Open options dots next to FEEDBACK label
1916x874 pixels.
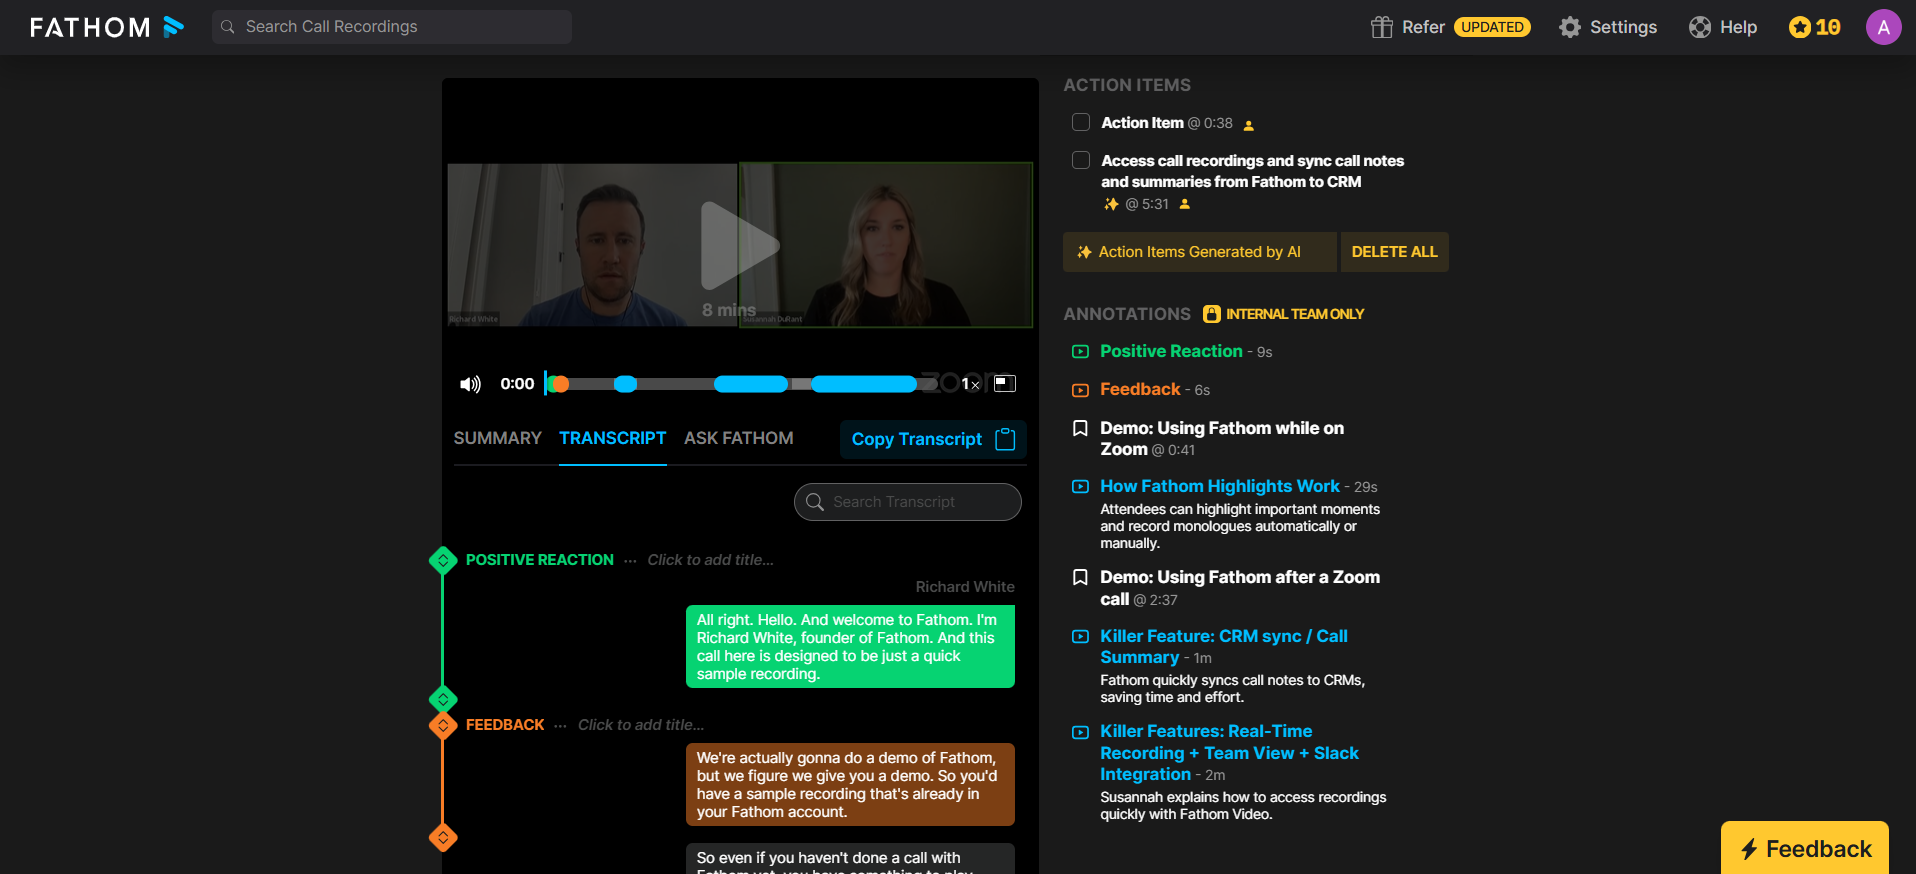click(x=560, y=726)
